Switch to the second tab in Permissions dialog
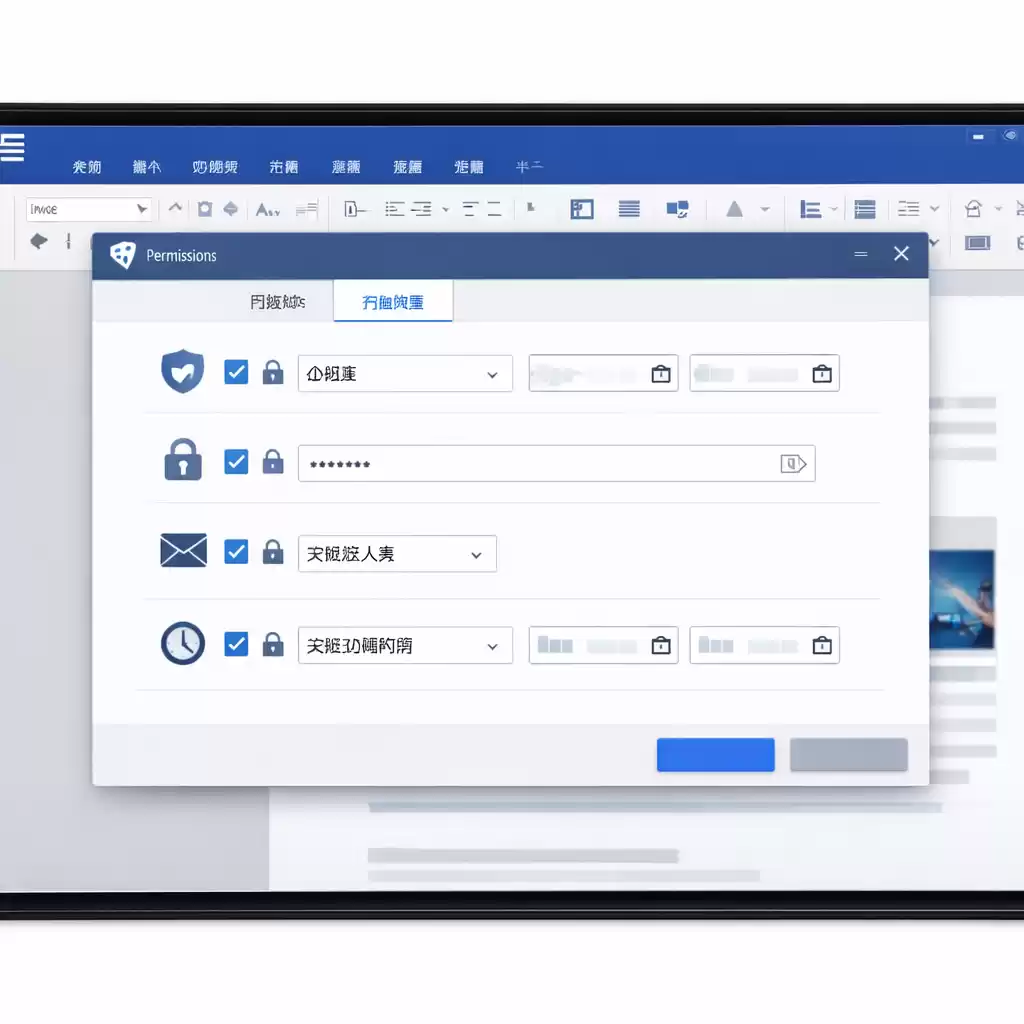 tap(393, 300)
